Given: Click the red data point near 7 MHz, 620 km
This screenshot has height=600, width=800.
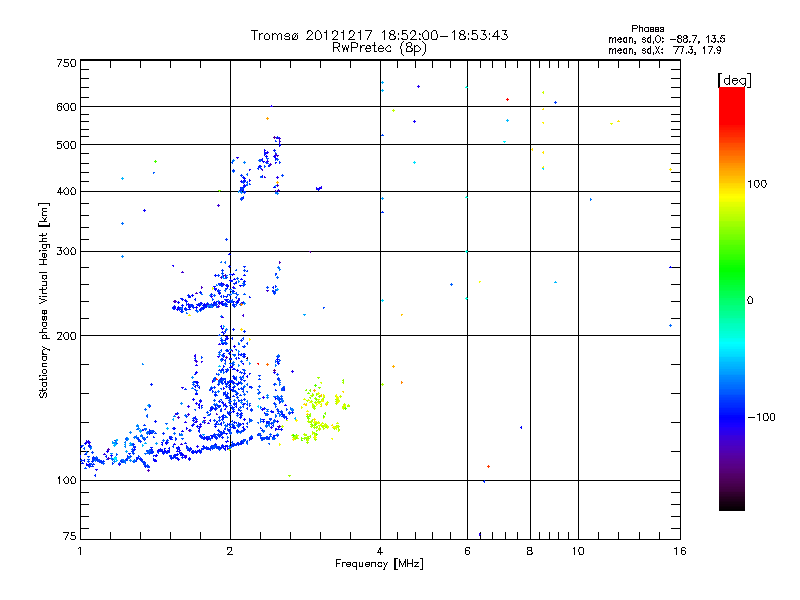Looking at the screenshot, I should pyautogui.click(x=507, y=99).
